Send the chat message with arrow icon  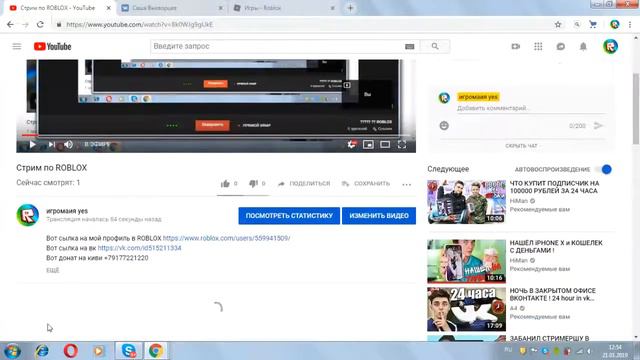coord(598,126)
